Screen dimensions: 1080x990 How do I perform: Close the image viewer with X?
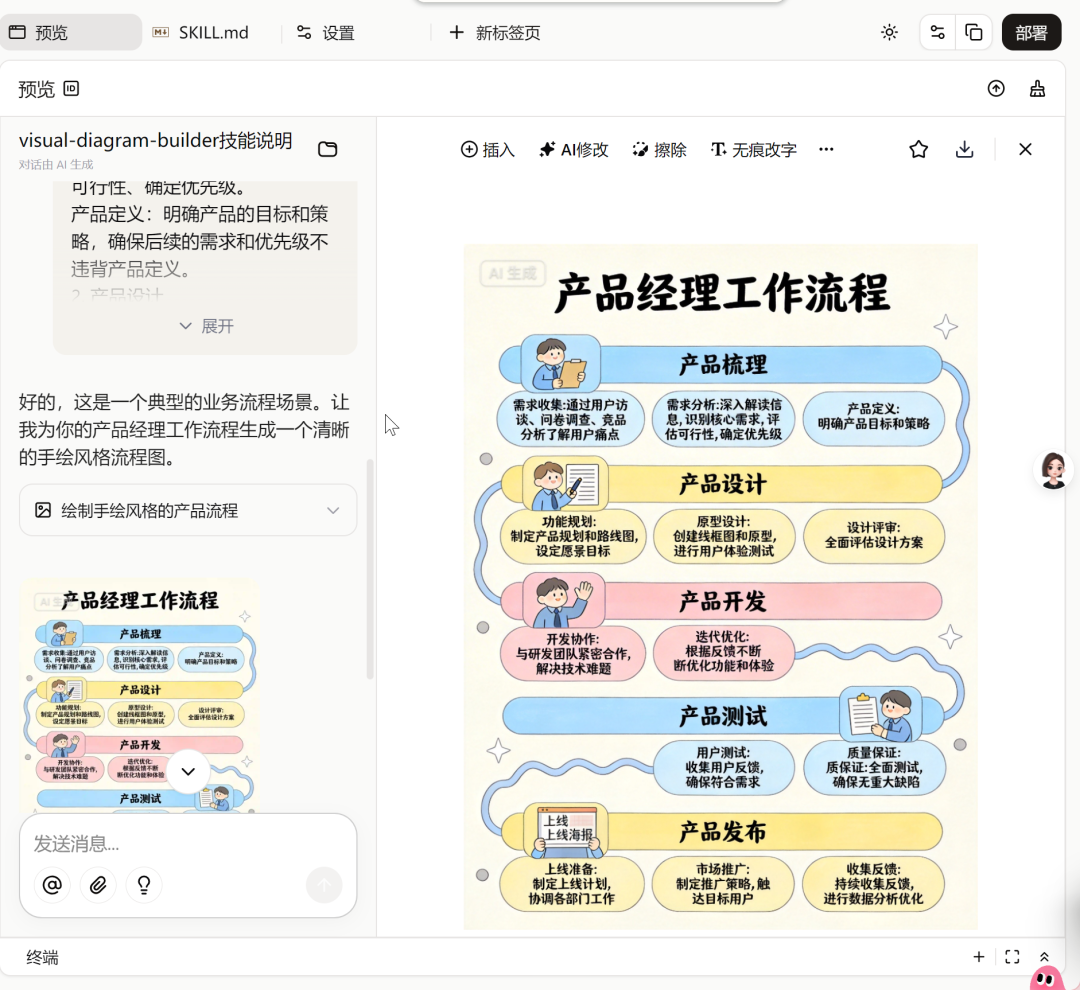coord(1025,149)
